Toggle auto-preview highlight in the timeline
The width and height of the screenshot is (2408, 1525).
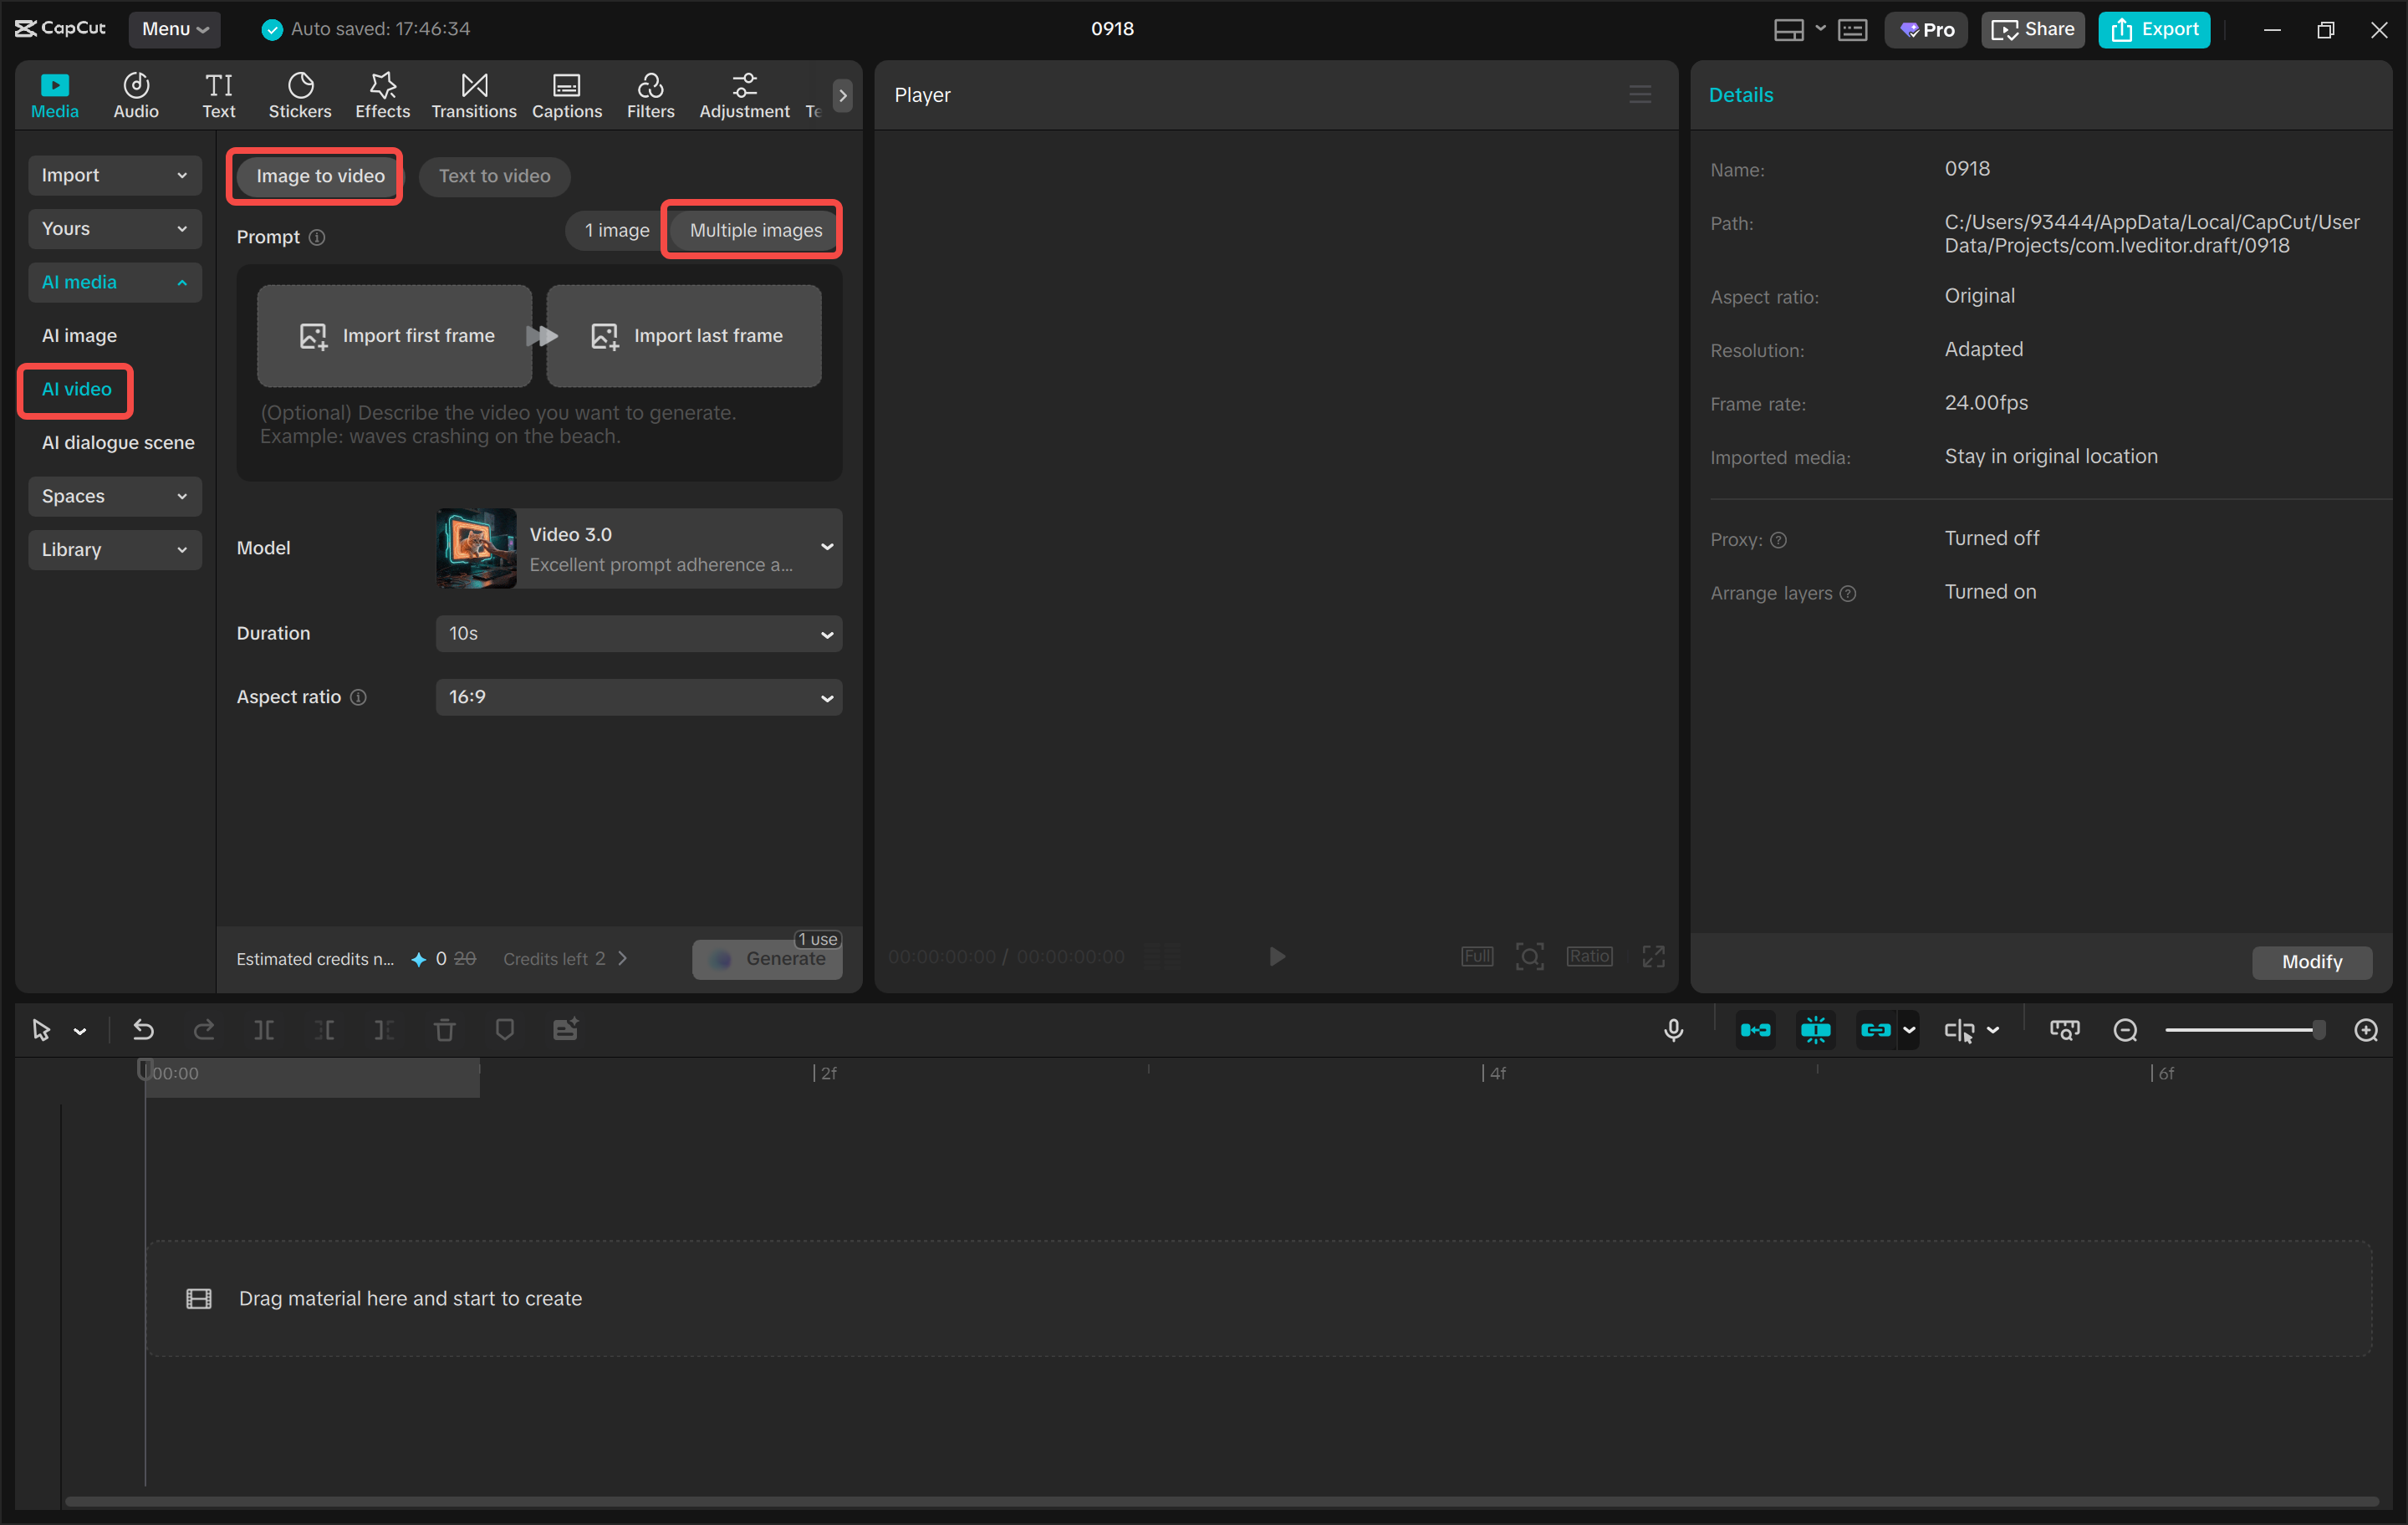click(x=1815, y=1029)
